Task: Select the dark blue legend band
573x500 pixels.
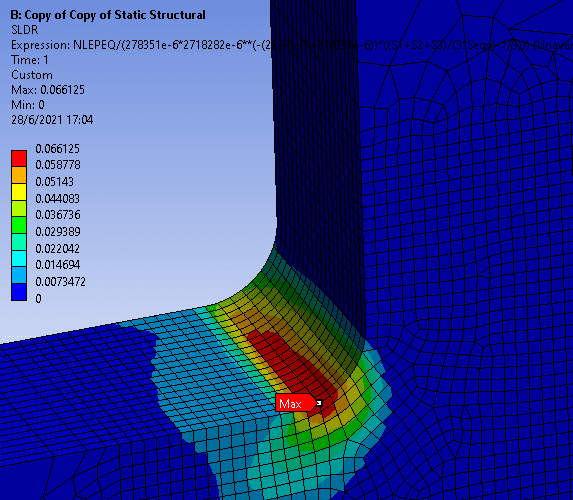Action: pyautogui.click(x=19, y=292)
